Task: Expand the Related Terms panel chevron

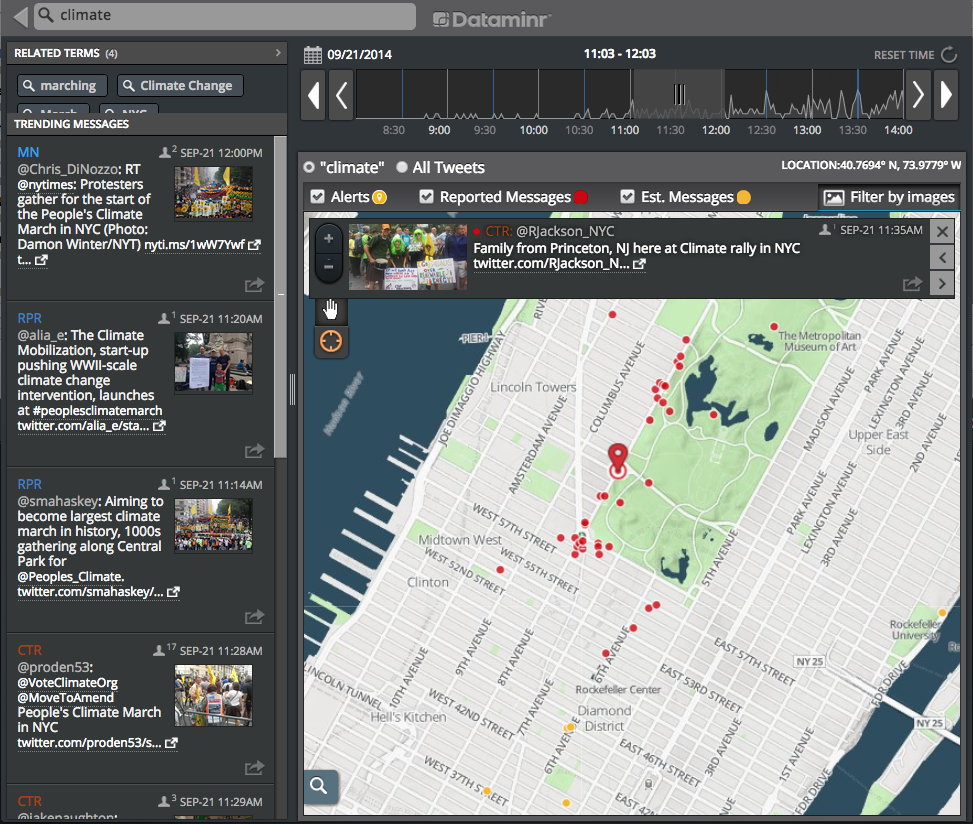Action: (x=278, y=53)
